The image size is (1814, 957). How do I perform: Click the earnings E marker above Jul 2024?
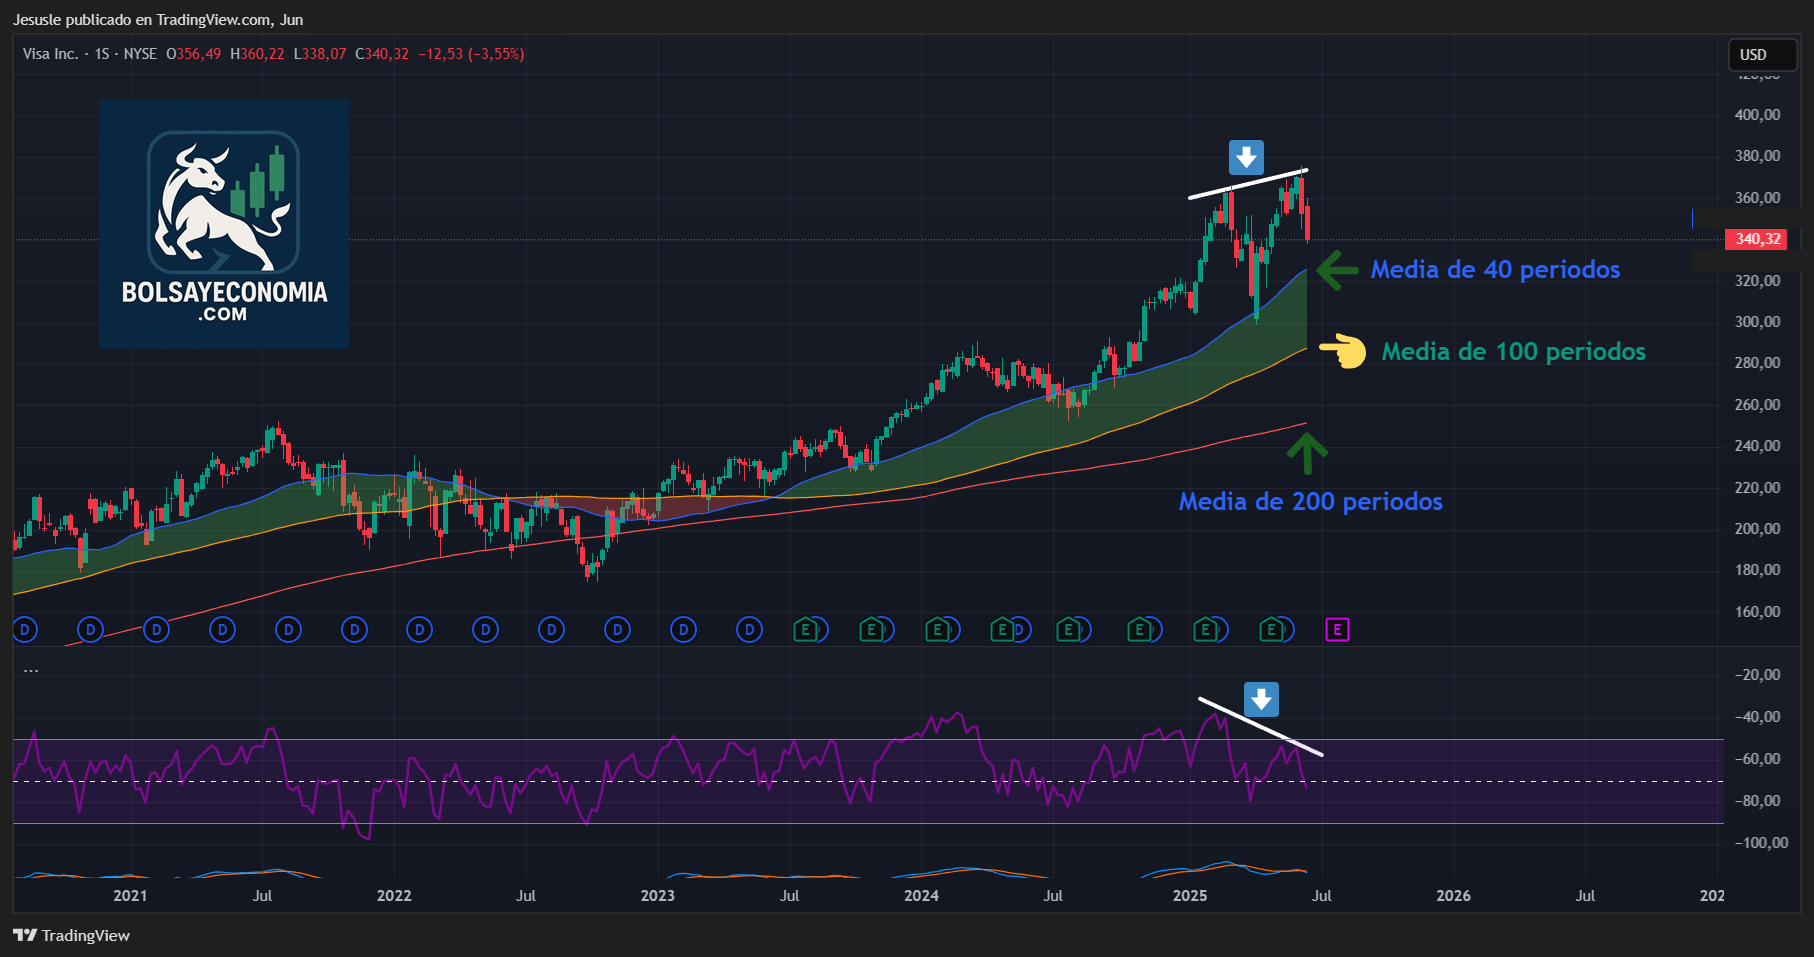coord(1069,630)
